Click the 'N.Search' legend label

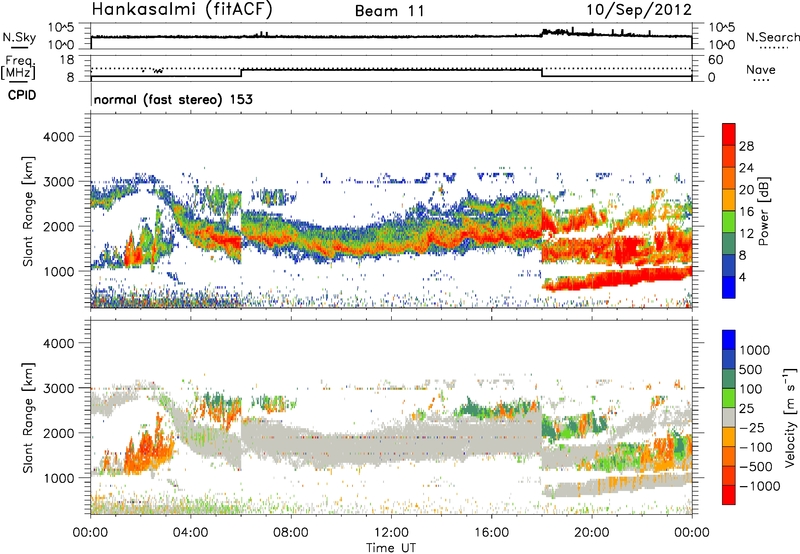772,37
